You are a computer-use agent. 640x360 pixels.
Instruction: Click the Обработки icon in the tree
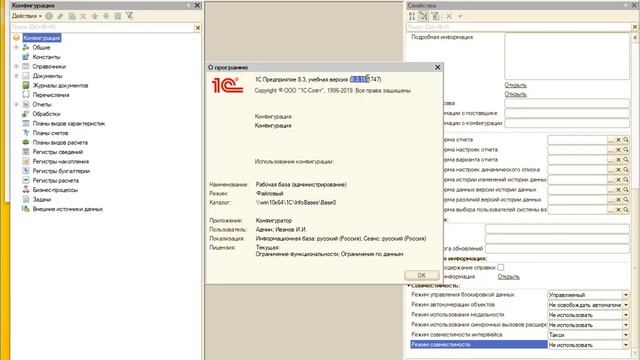coord(26,114)
